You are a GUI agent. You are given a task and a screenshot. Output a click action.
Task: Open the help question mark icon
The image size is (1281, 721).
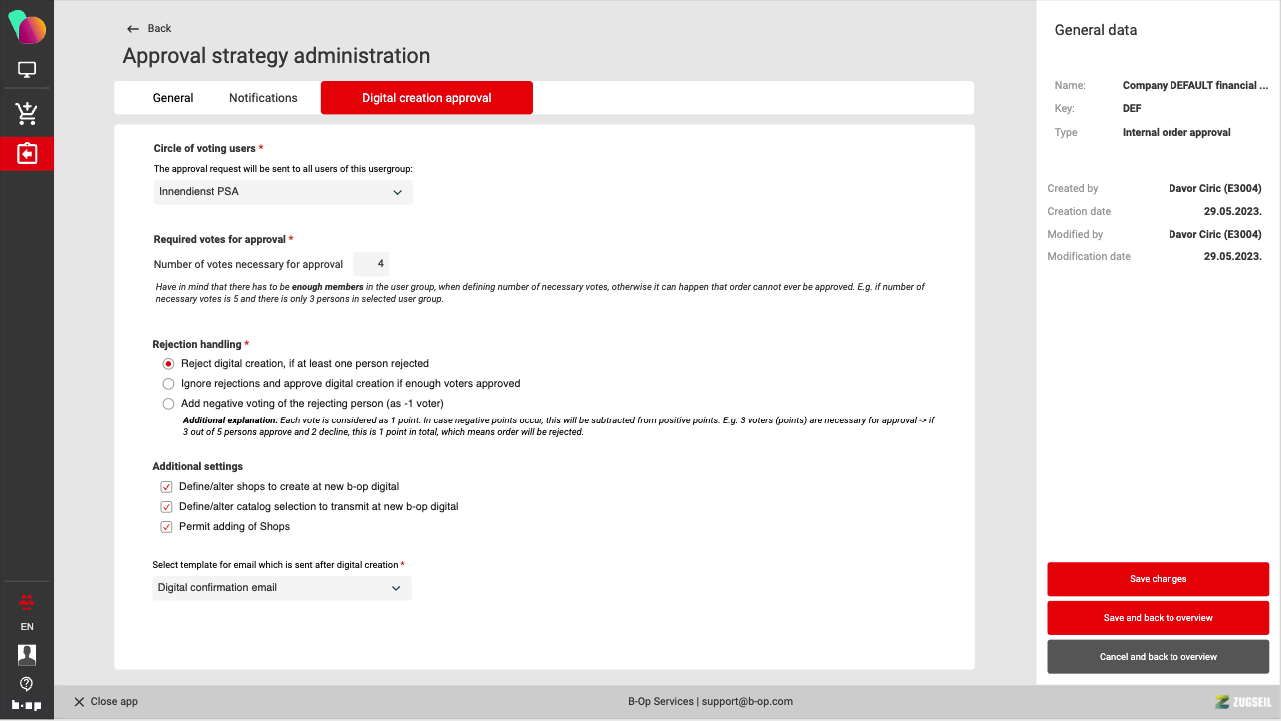pyautogui.click(x=27, y=684)
